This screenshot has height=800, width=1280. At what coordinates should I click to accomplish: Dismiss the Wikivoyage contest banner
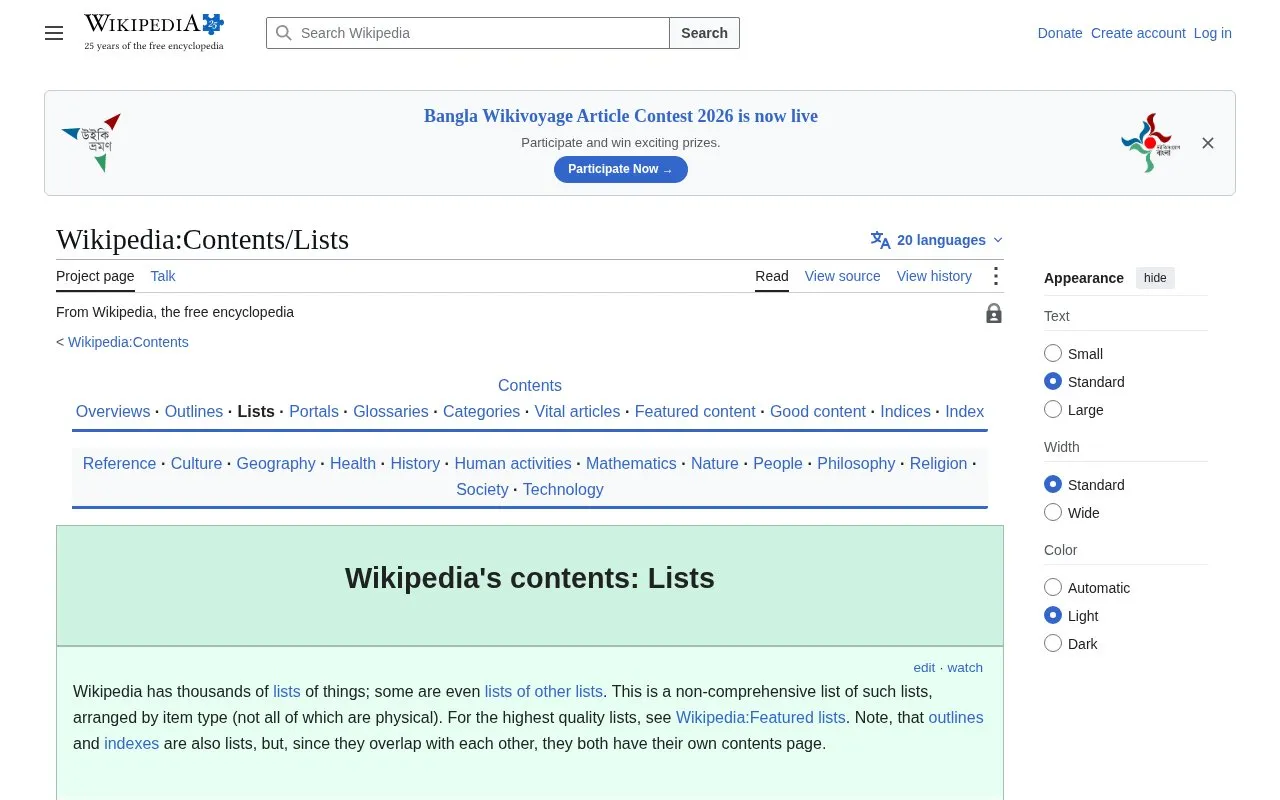pyautogui.click(x=1208, y=143)
